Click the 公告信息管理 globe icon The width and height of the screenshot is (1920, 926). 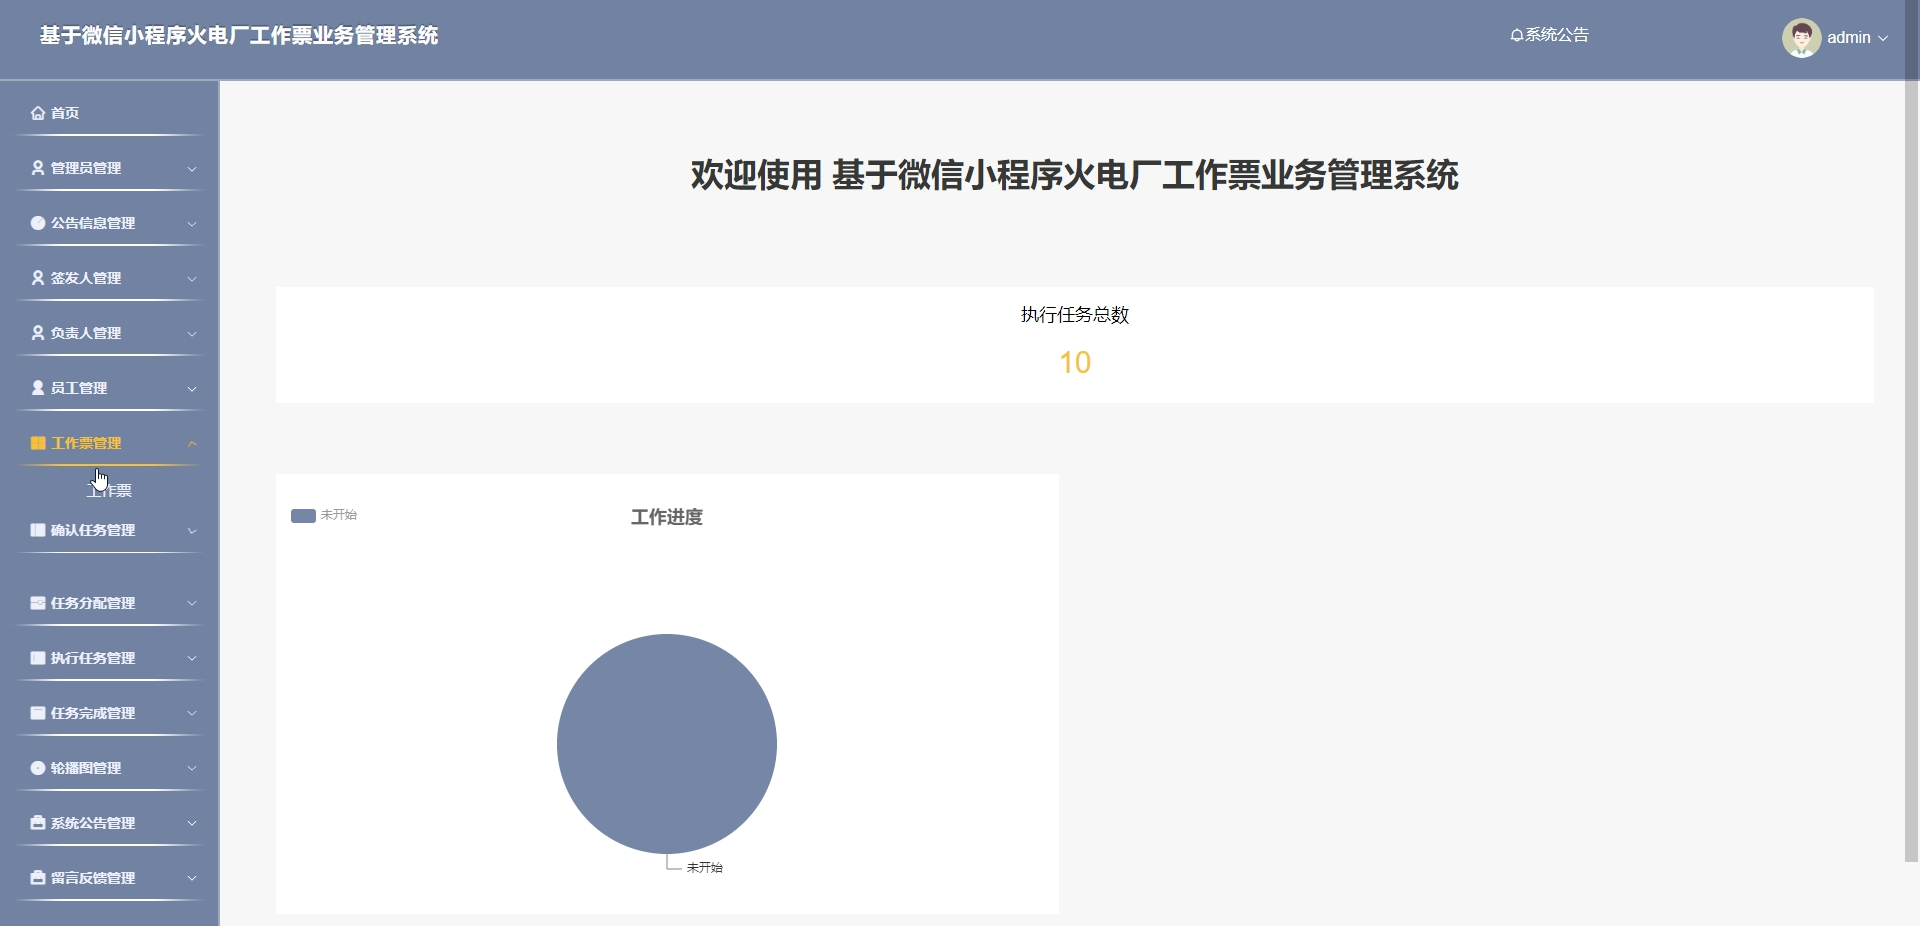tap(37, 223)
